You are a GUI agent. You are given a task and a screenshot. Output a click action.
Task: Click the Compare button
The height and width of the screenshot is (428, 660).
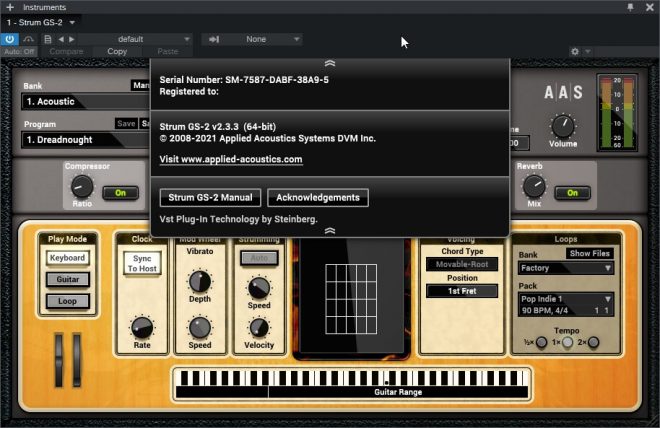tap(66, 51)
